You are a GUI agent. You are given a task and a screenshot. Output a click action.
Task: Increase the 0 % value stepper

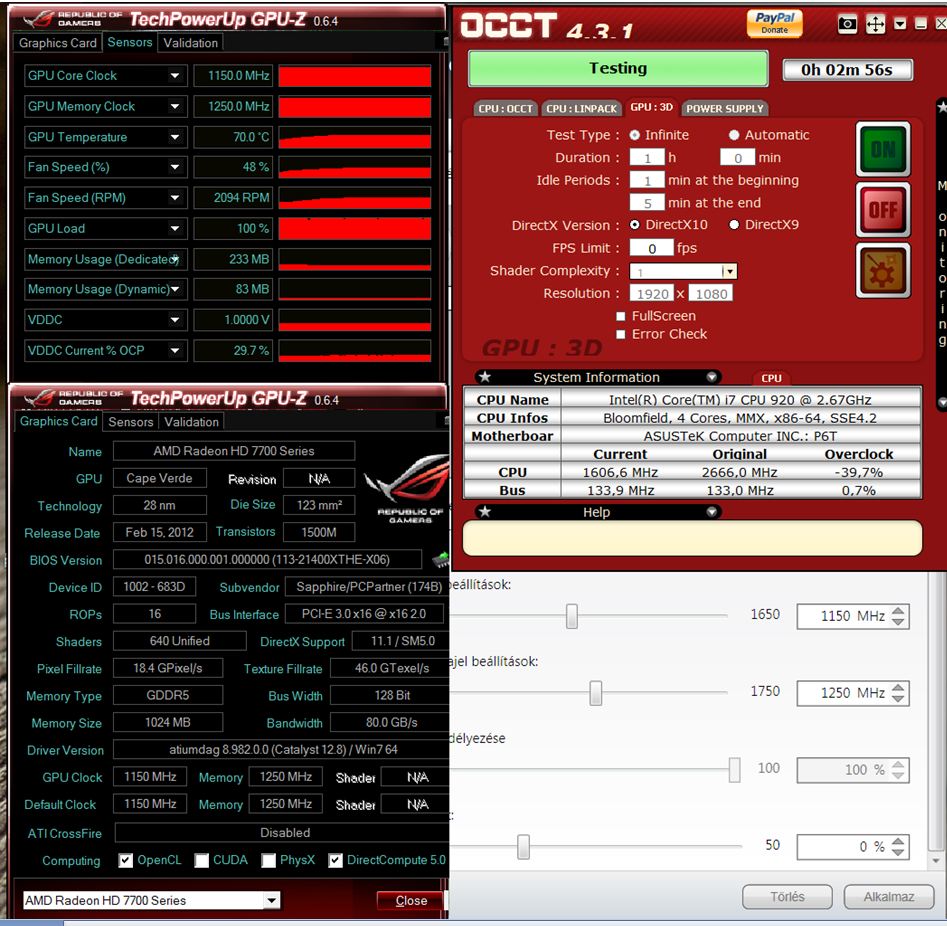898,841
